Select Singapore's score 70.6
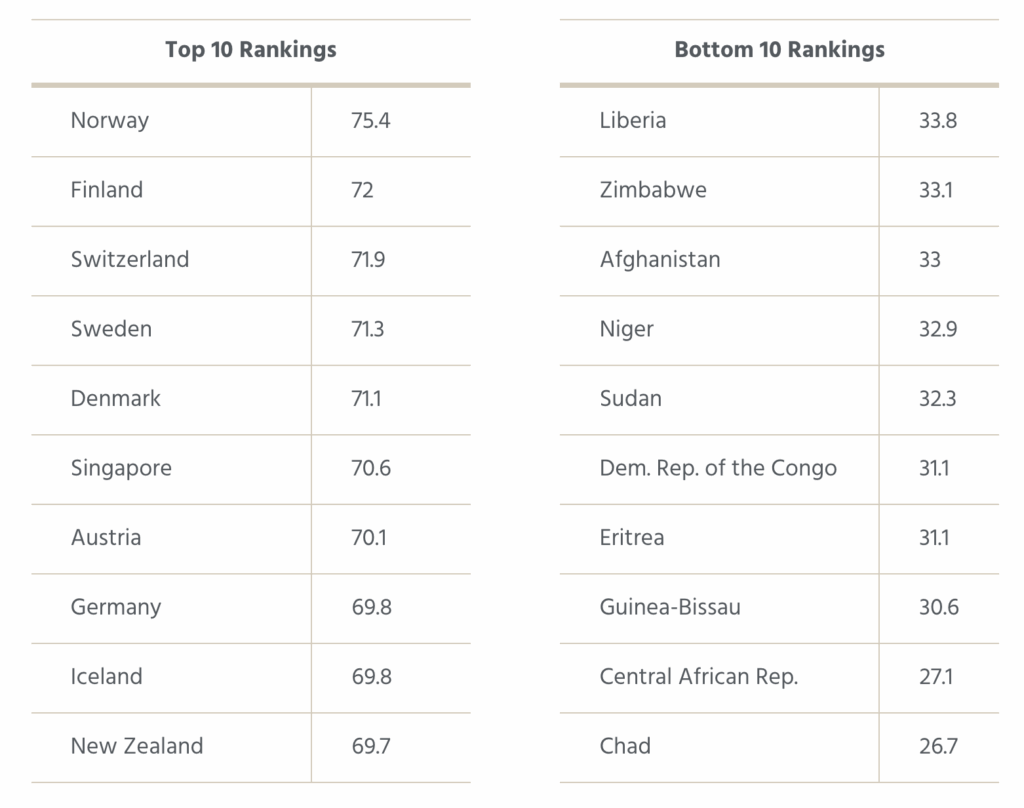This screenshot has height=808, width=1024. [x=371, y=468]
